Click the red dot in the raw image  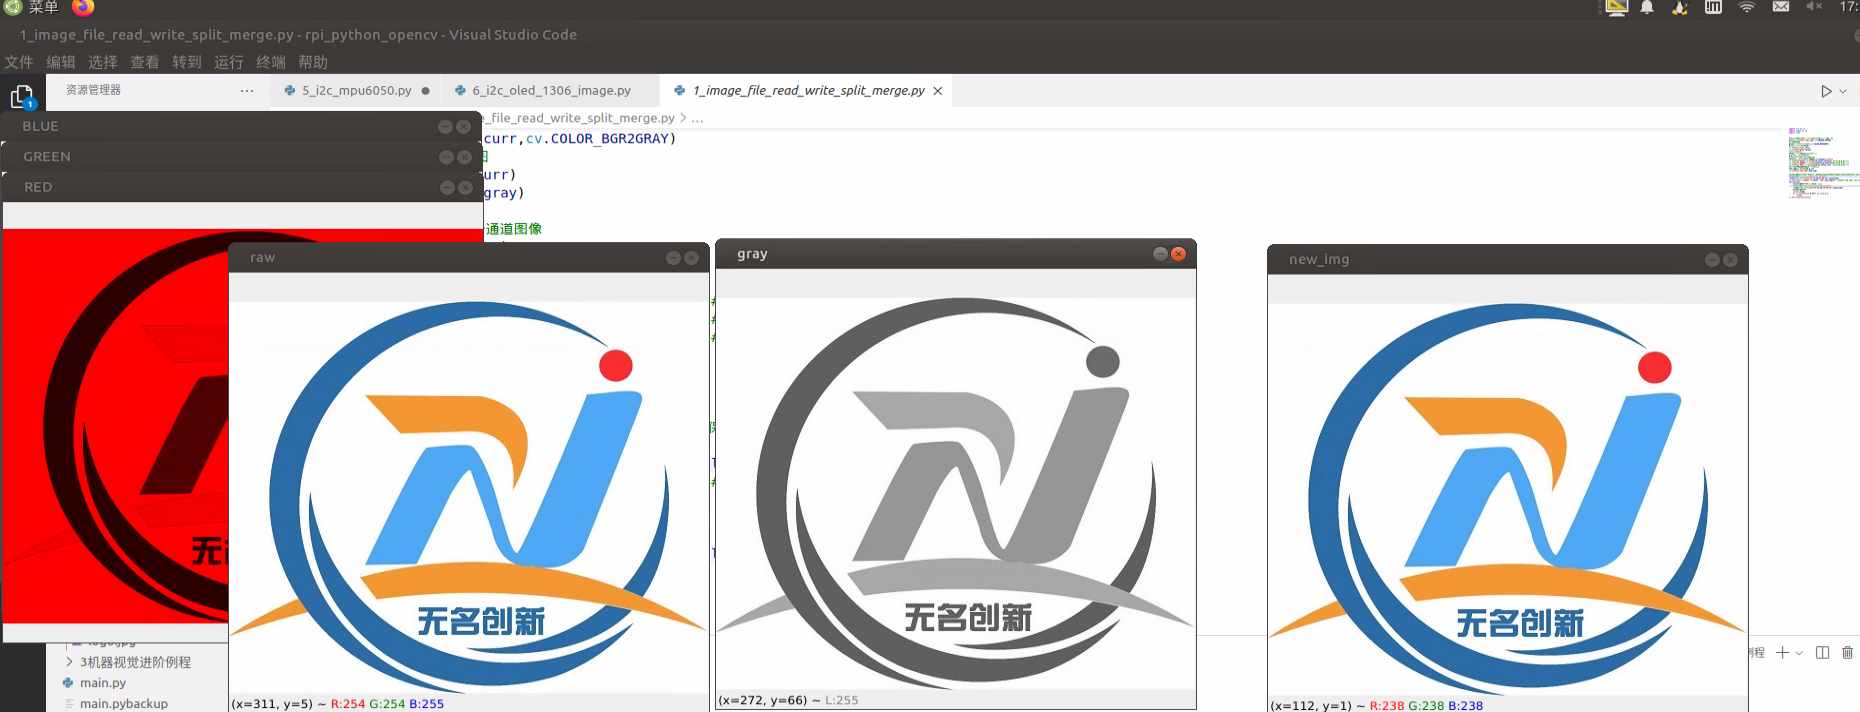[x=616, y=365]
